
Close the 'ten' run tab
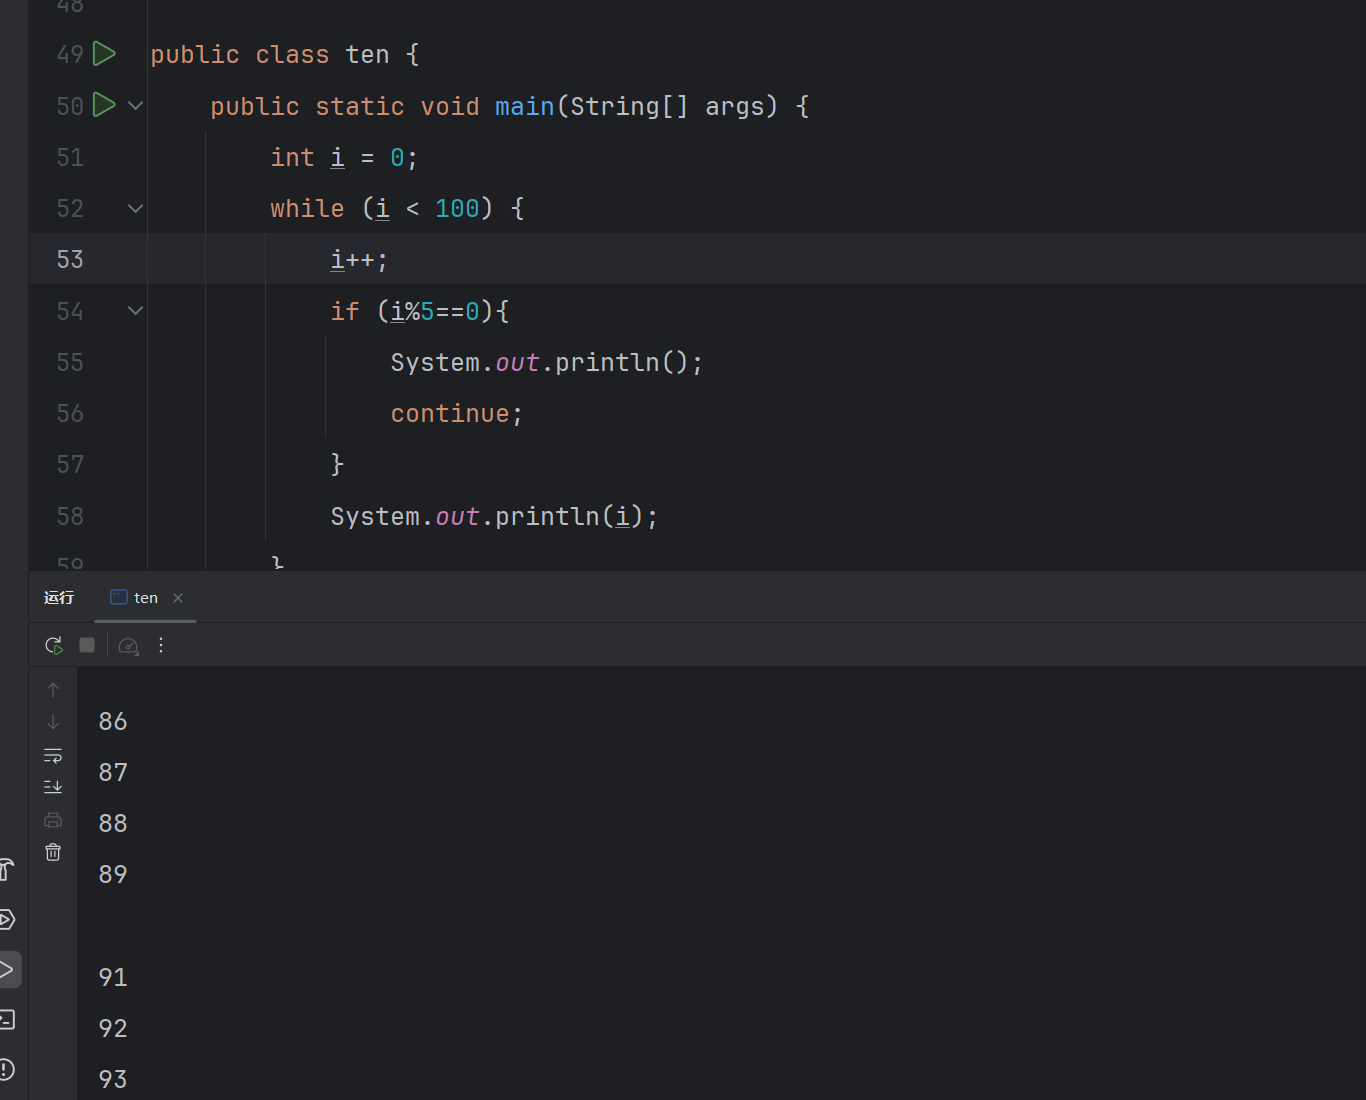coord(178,598)
